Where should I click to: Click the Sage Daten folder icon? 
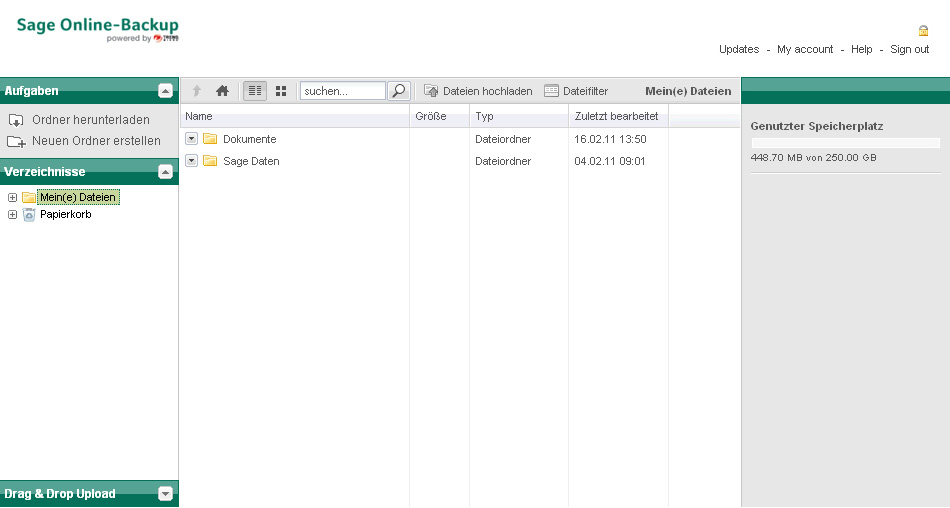point(210,161)
